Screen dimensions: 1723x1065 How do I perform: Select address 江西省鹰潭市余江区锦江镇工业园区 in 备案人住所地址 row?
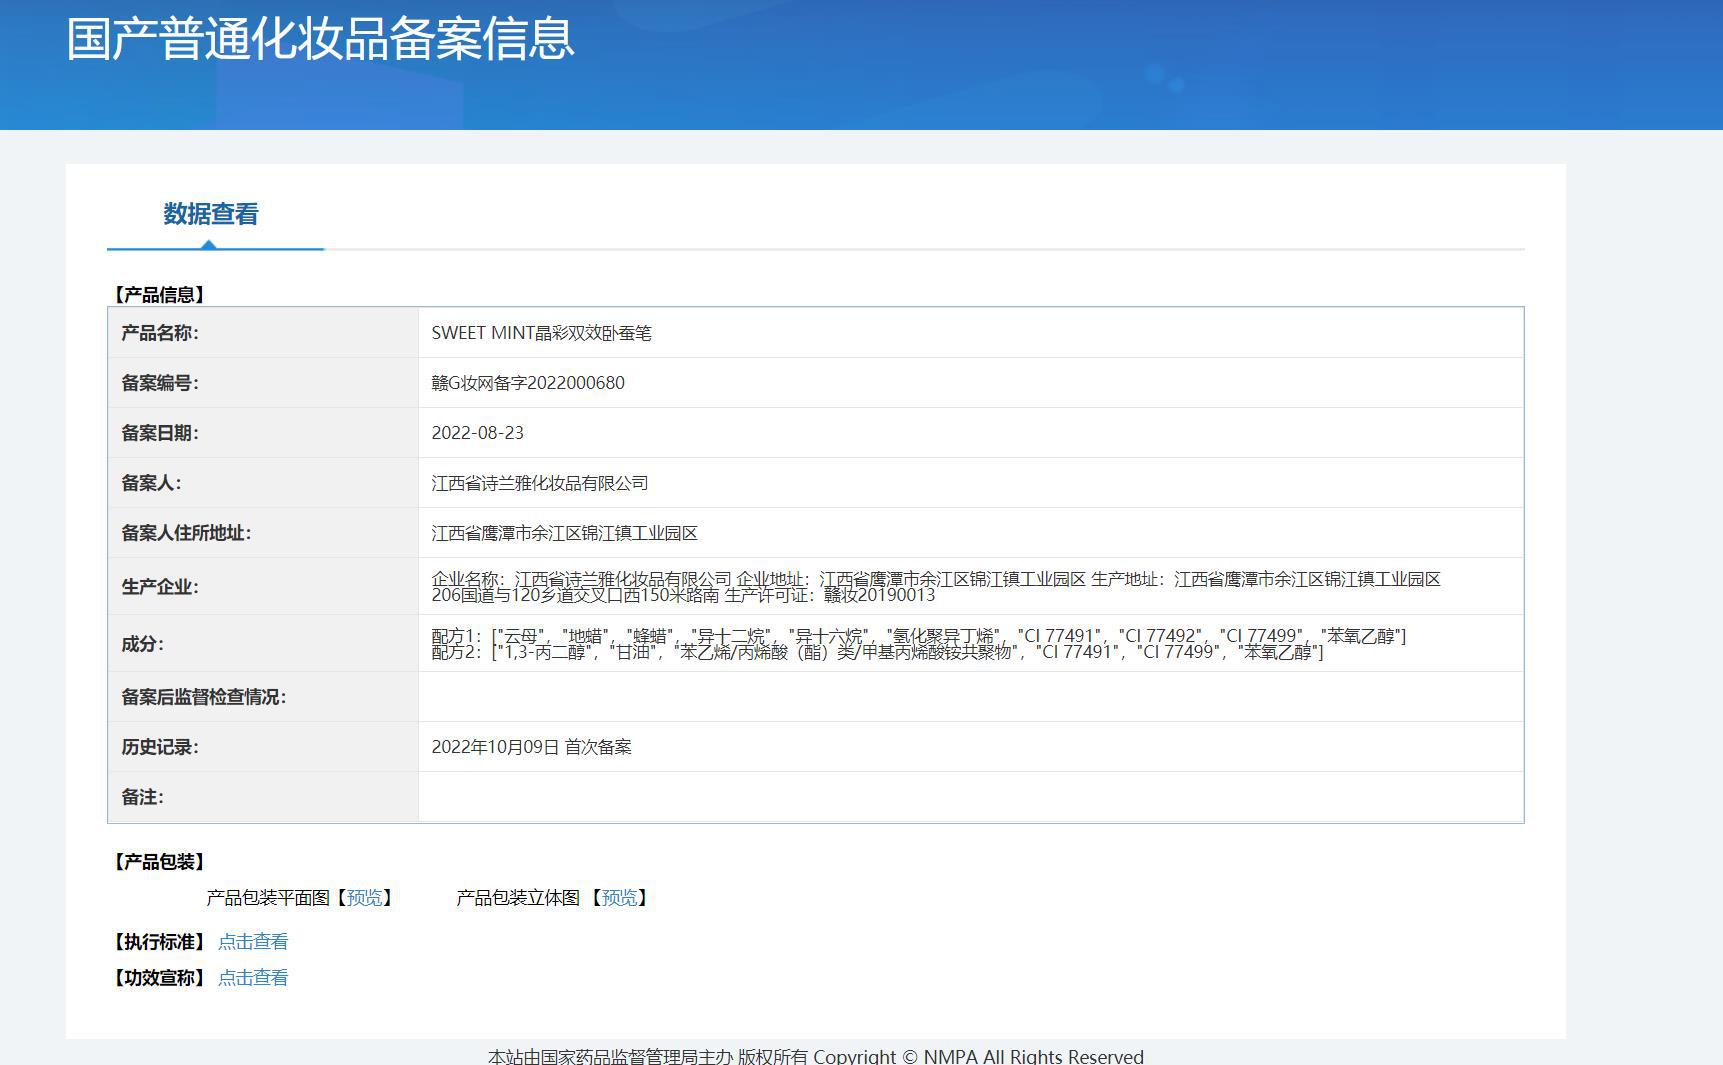click(565, 533)
